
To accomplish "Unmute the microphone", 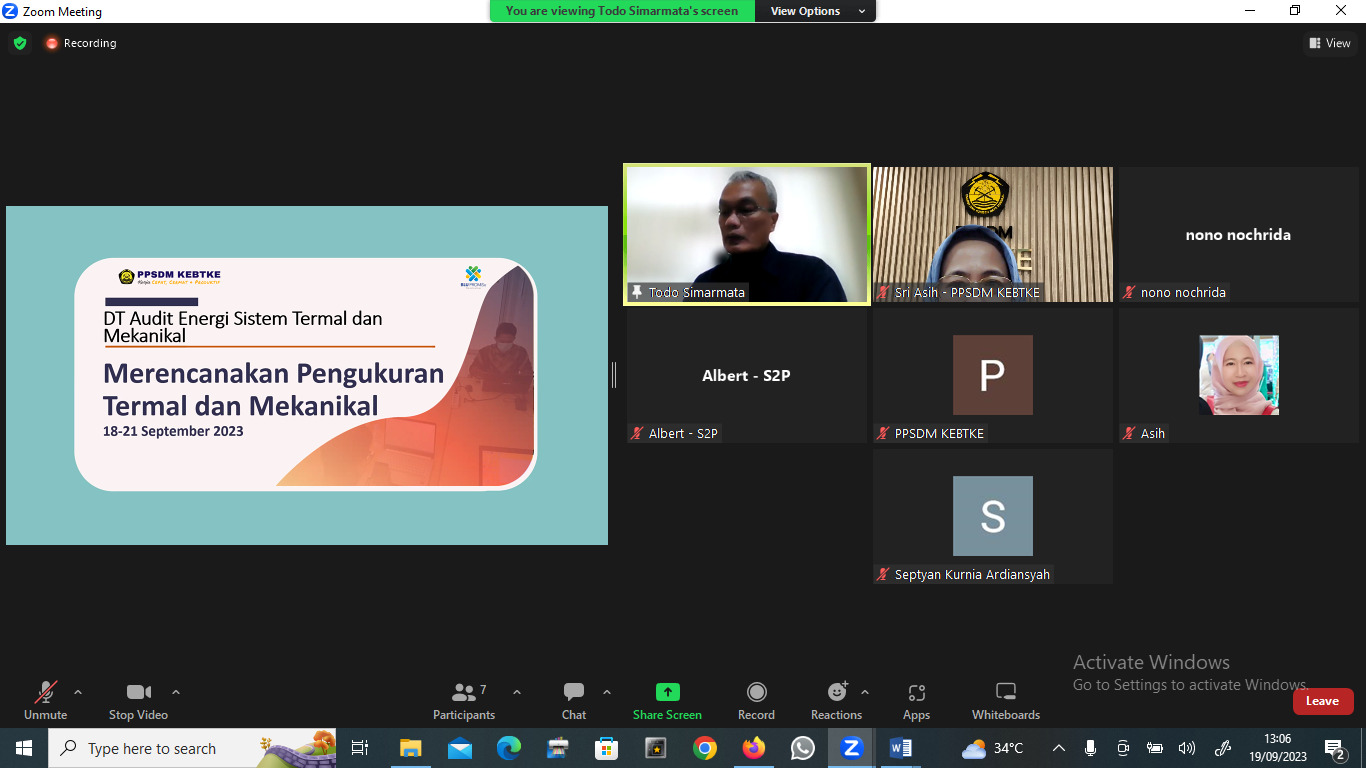I will point(46,700).
